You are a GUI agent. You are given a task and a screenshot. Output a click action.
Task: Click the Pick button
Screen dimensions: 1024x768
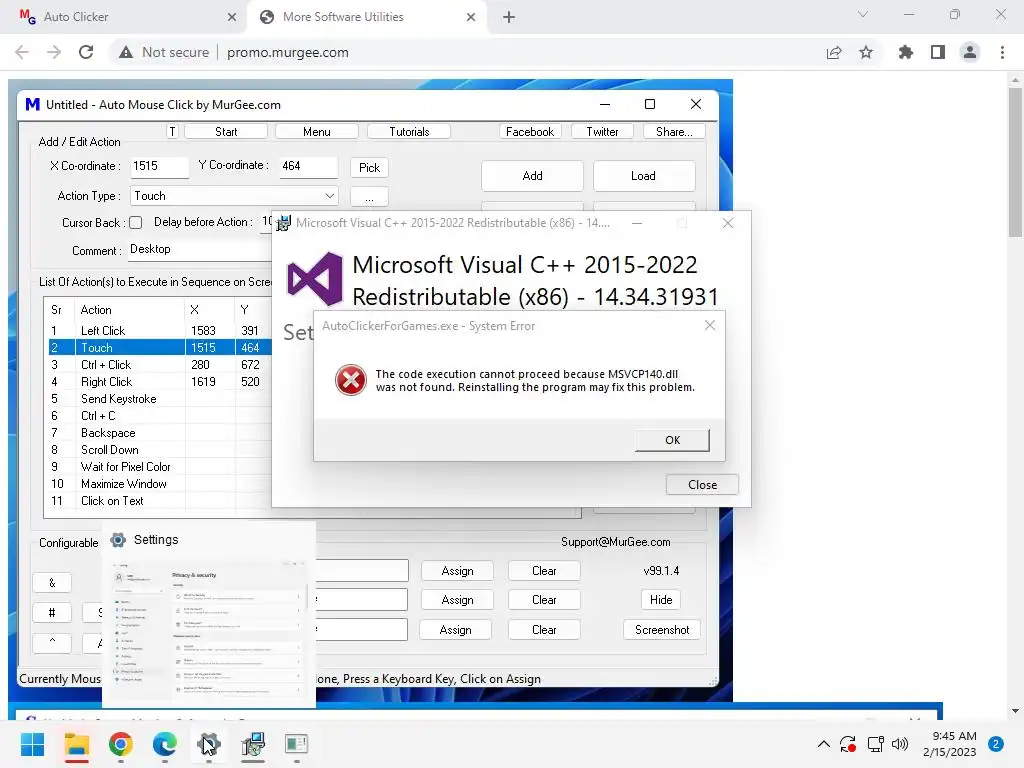pyautogui.click(x=369, y=168)
